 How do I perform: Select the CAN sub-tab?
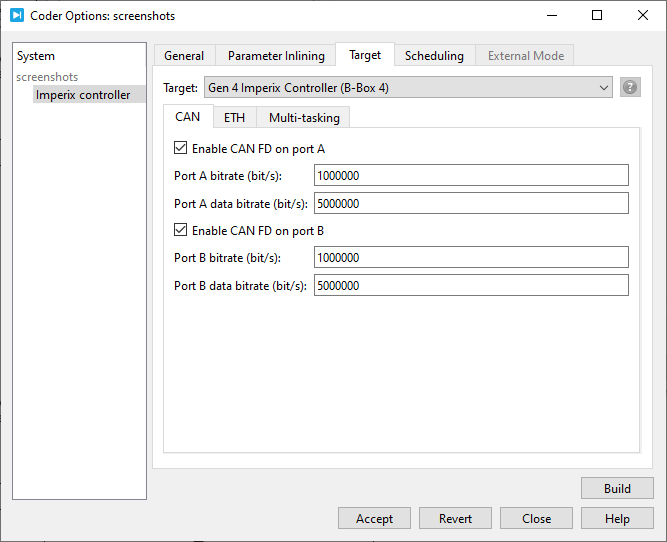[187, 116]
